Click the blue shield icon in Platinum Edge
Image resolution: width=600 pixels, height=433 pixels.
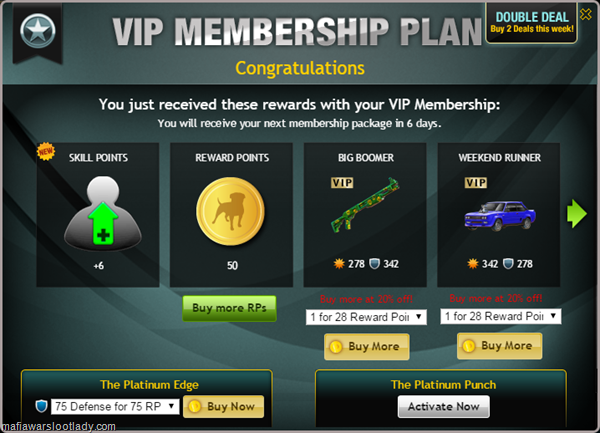pos(41,406)
